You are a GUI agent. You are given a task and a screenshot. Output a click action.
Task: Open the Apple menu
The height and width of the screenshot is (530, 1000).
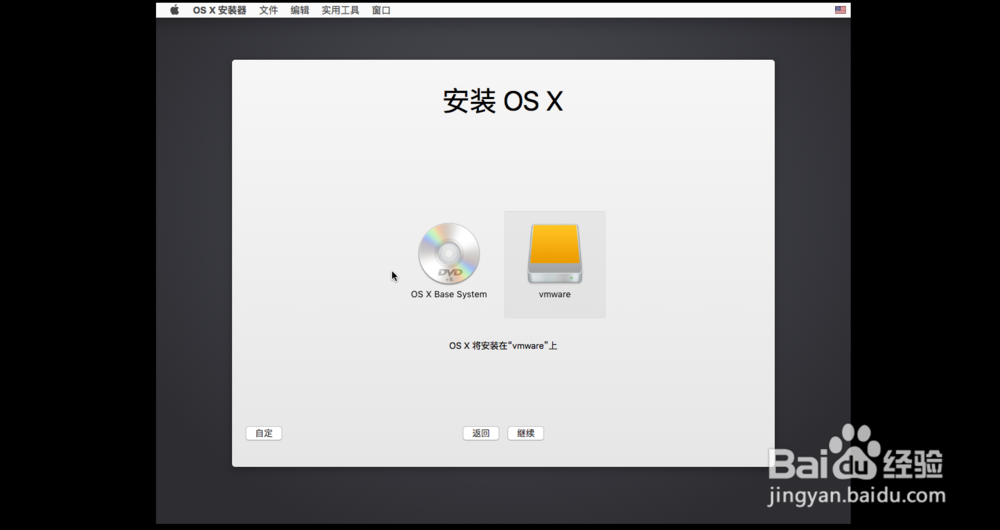pyautogui.click(x=174, y=10)
